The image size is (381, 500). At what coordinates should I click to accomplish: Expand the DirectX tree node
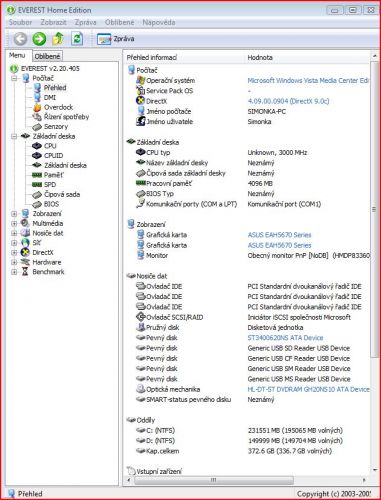(14, 253)
